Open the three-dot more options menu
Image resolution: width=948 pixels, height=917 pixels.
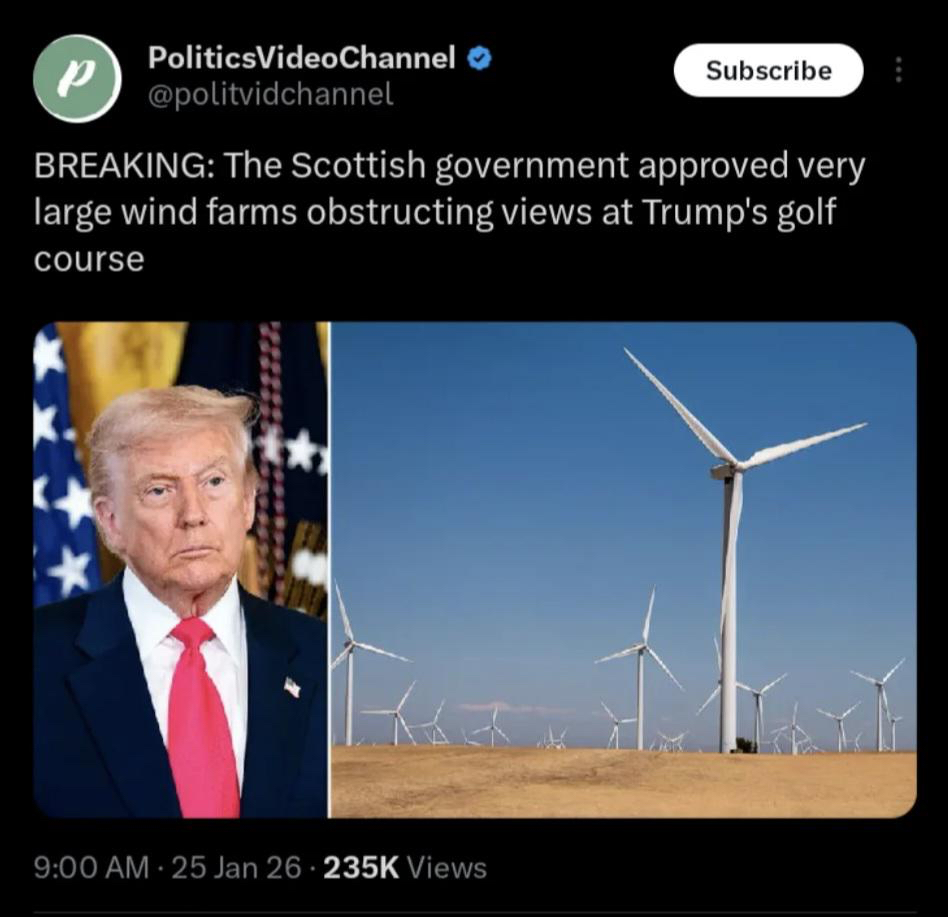(x=898, y=70)
